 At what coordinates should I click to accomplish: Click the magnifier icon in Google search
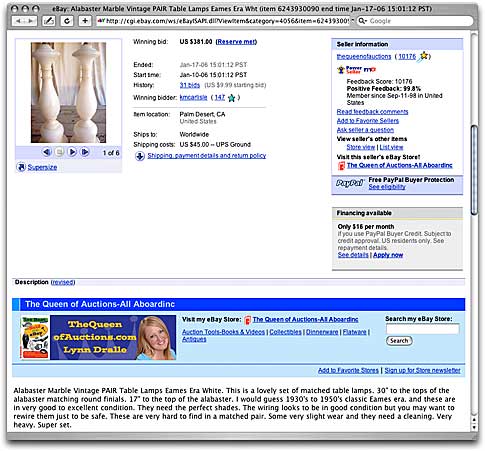(x=362, y=21)
